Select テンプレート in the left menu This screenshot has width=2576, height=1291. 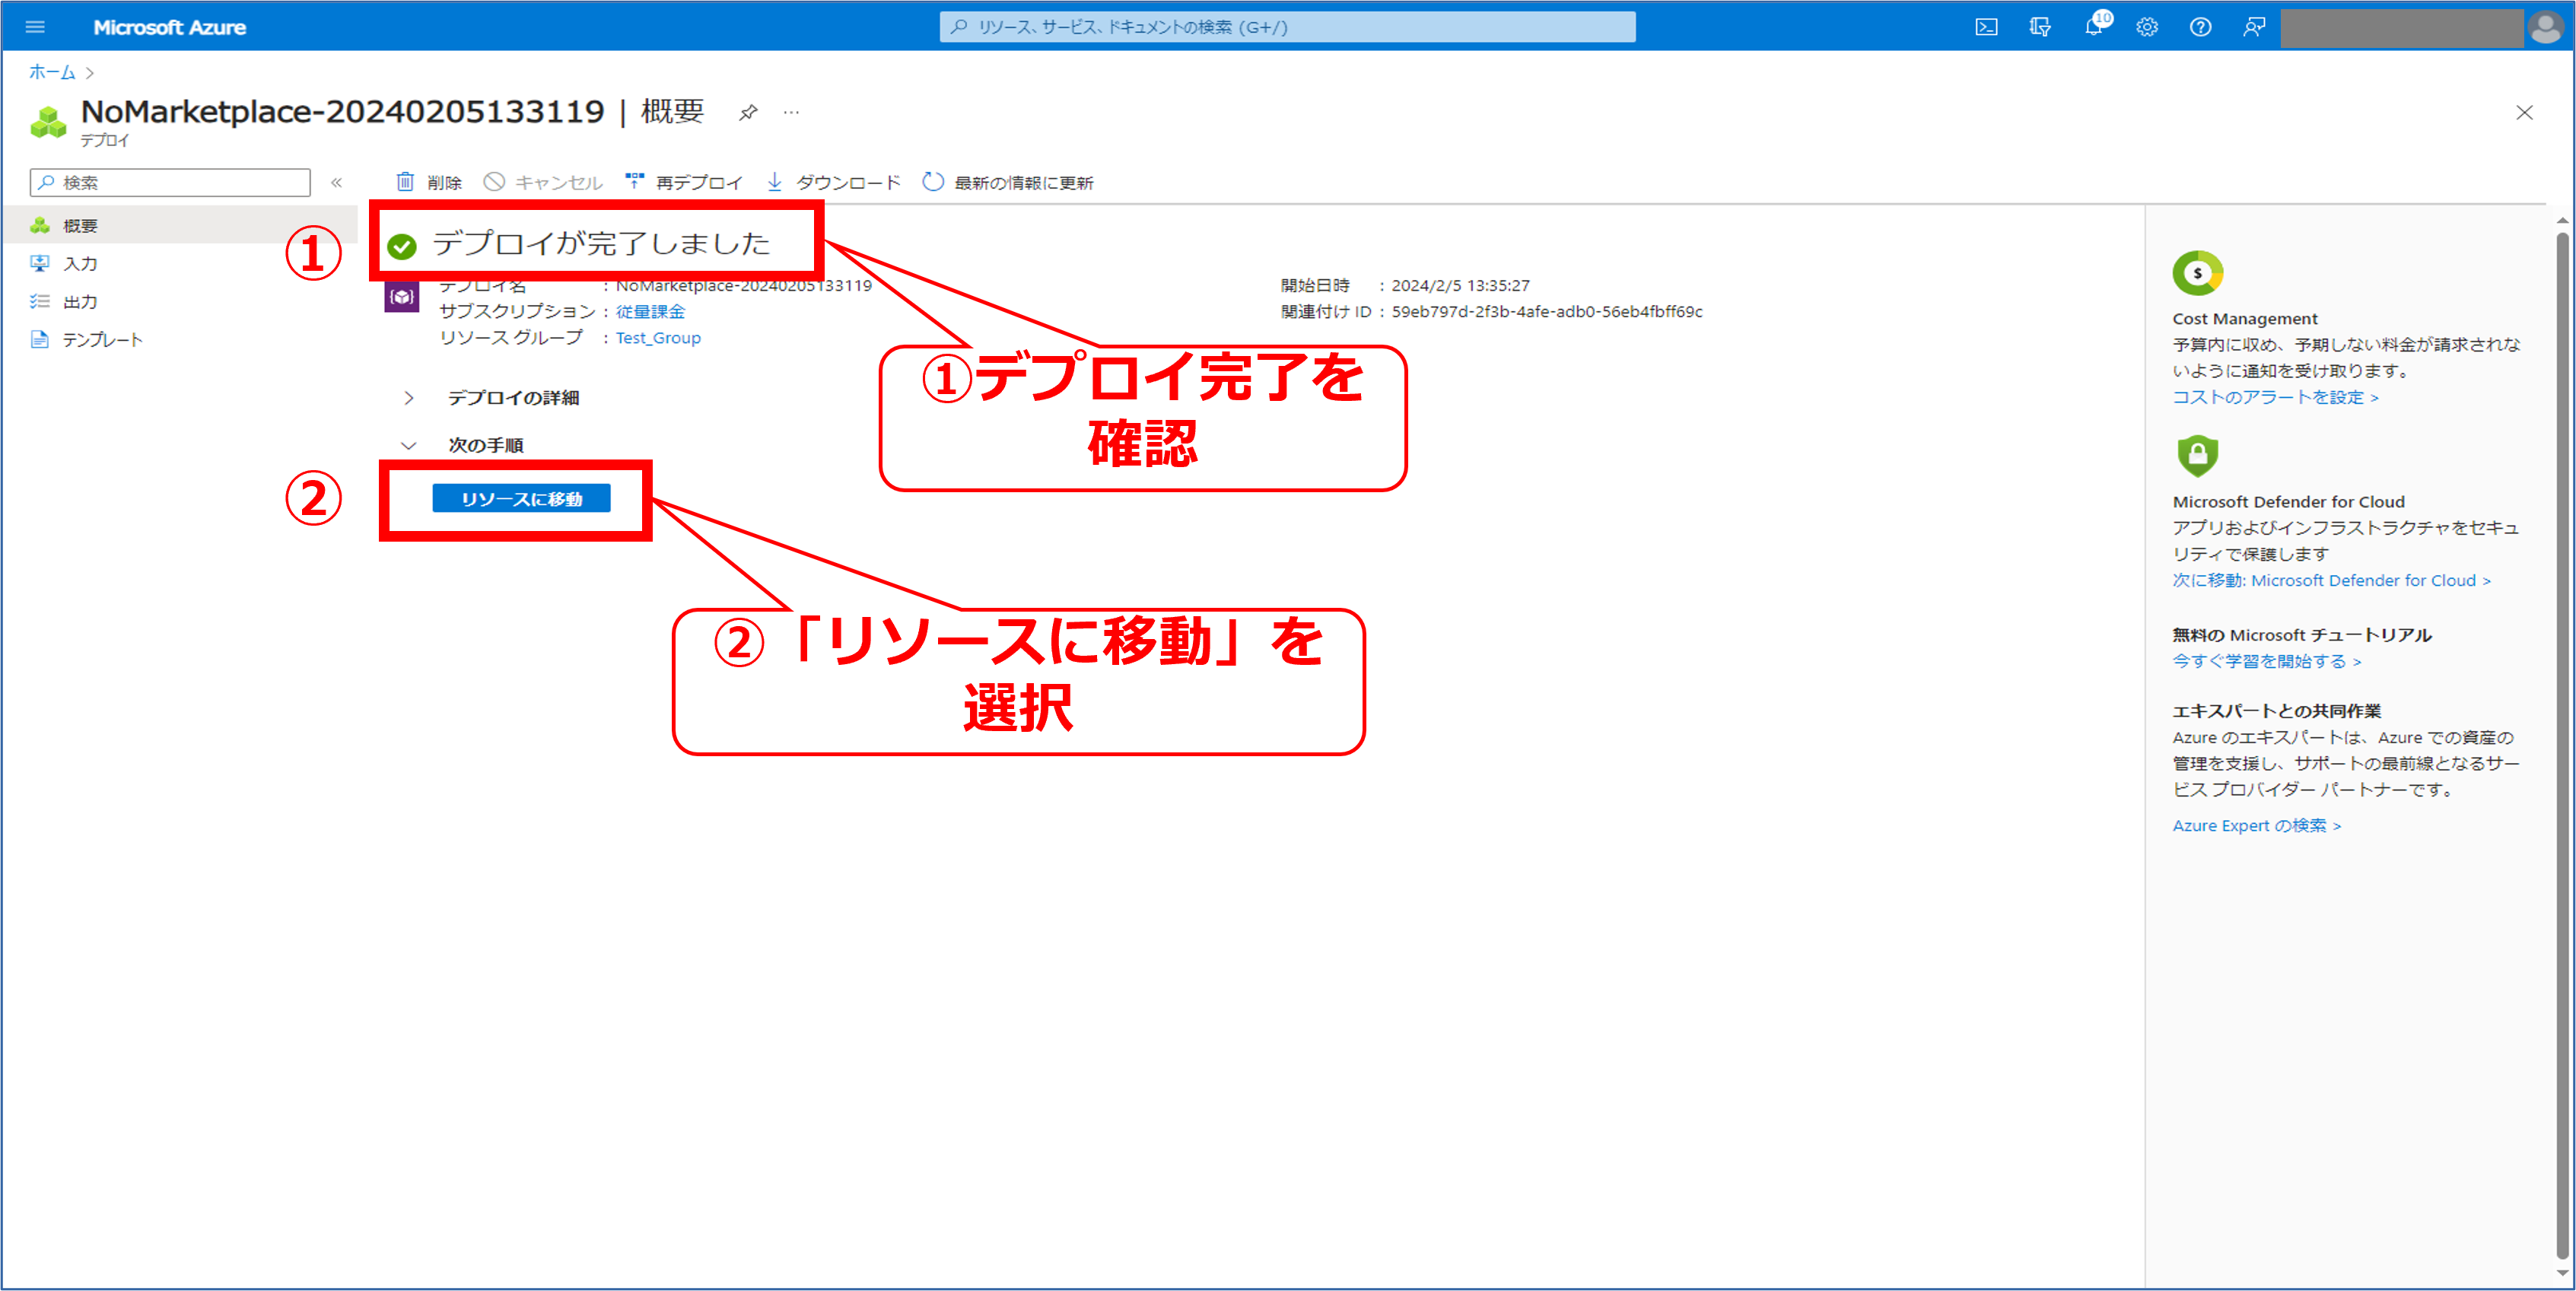102,340
